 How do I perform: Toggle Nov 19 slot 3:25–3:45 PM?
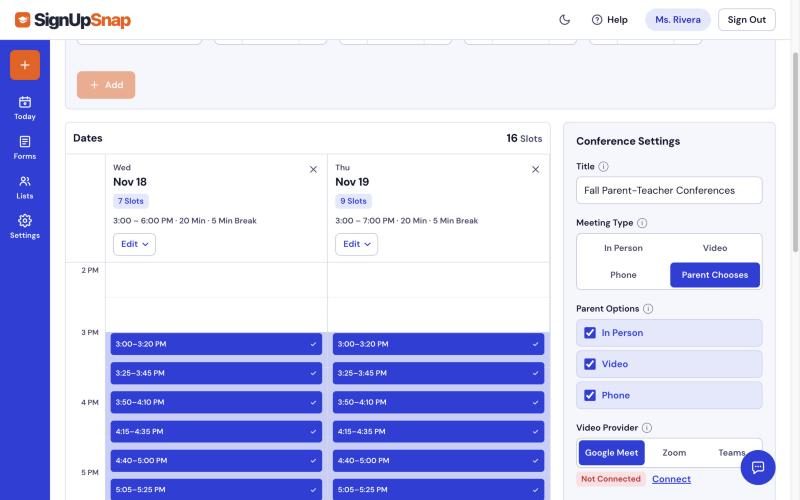point(438,373)
